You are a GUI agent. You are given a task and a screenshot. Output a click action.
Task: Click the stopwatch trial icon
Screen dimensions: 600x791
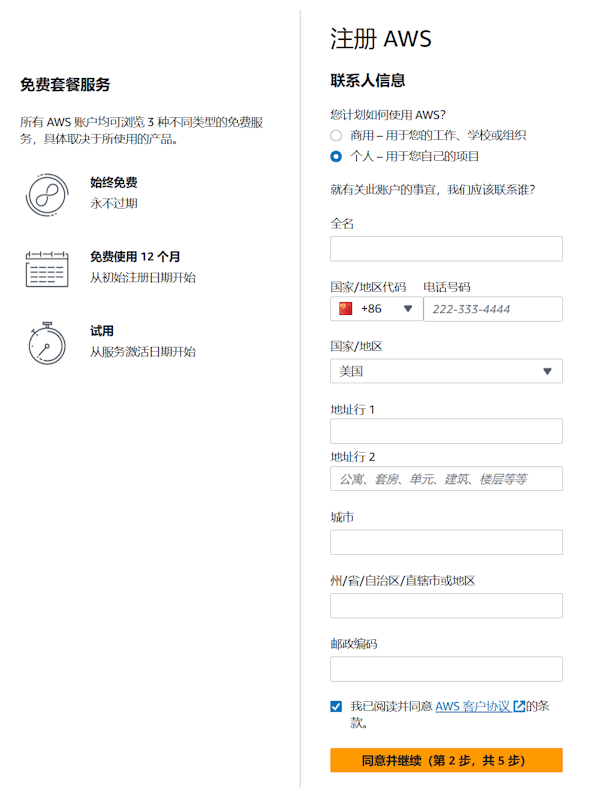pos(47,344)
